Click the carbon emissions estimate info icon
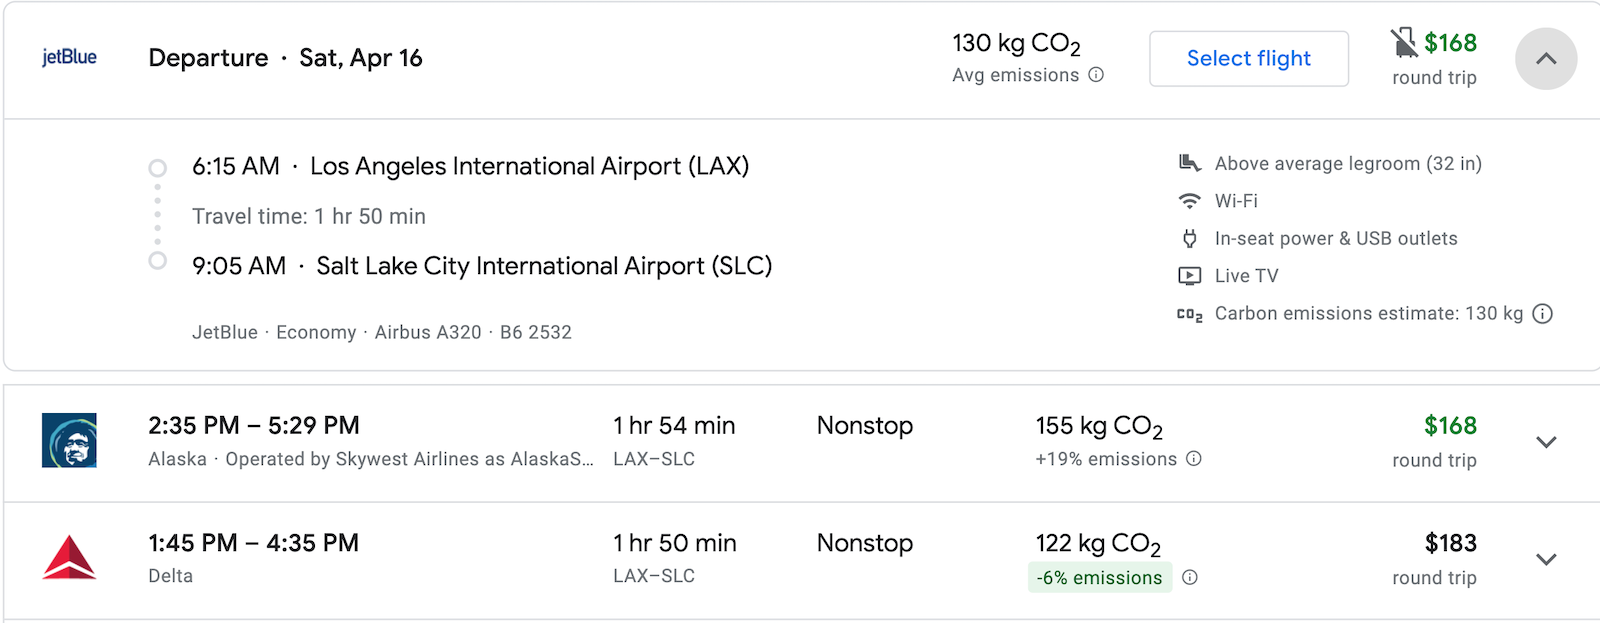Viewport: 1600px width, 623px height. point(1544,313)
